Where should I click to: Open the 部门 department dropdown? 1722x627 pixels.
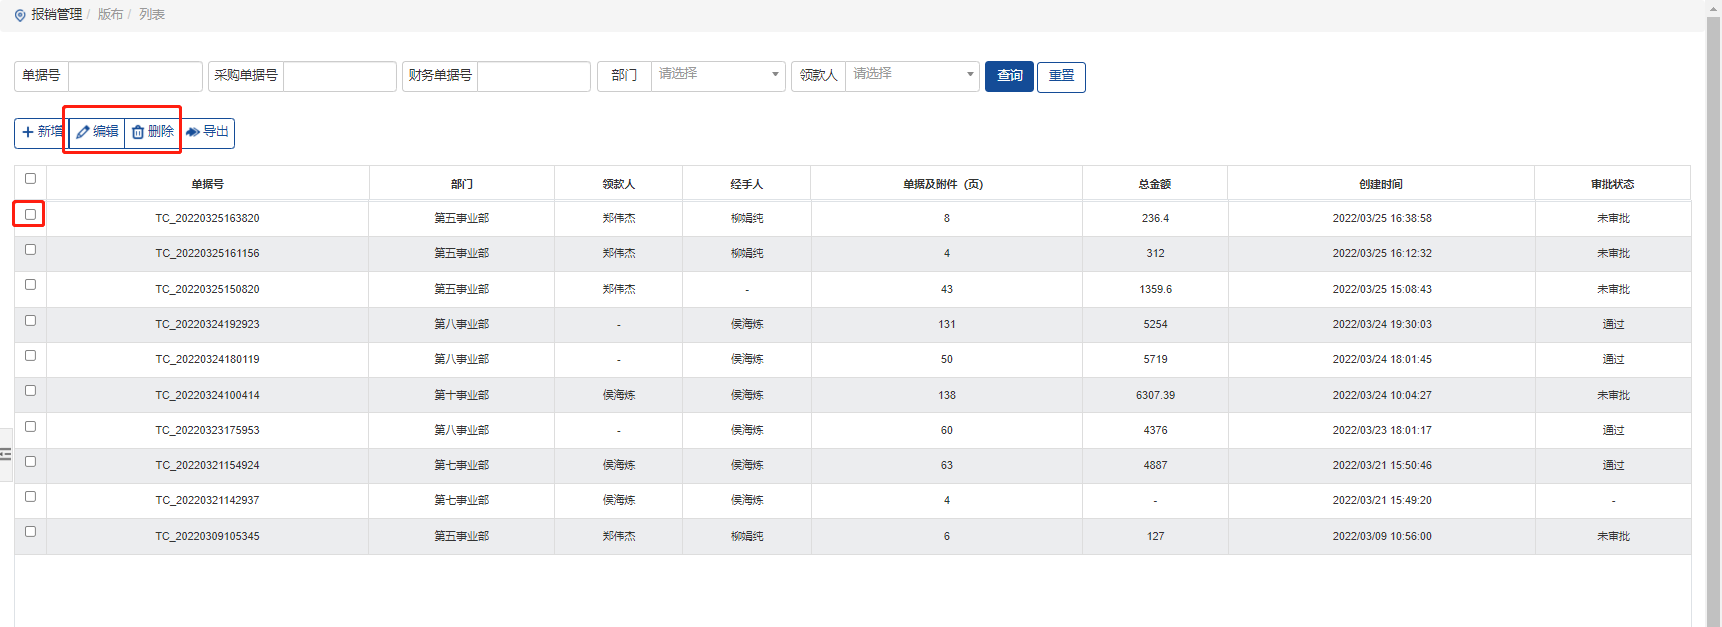717,75
